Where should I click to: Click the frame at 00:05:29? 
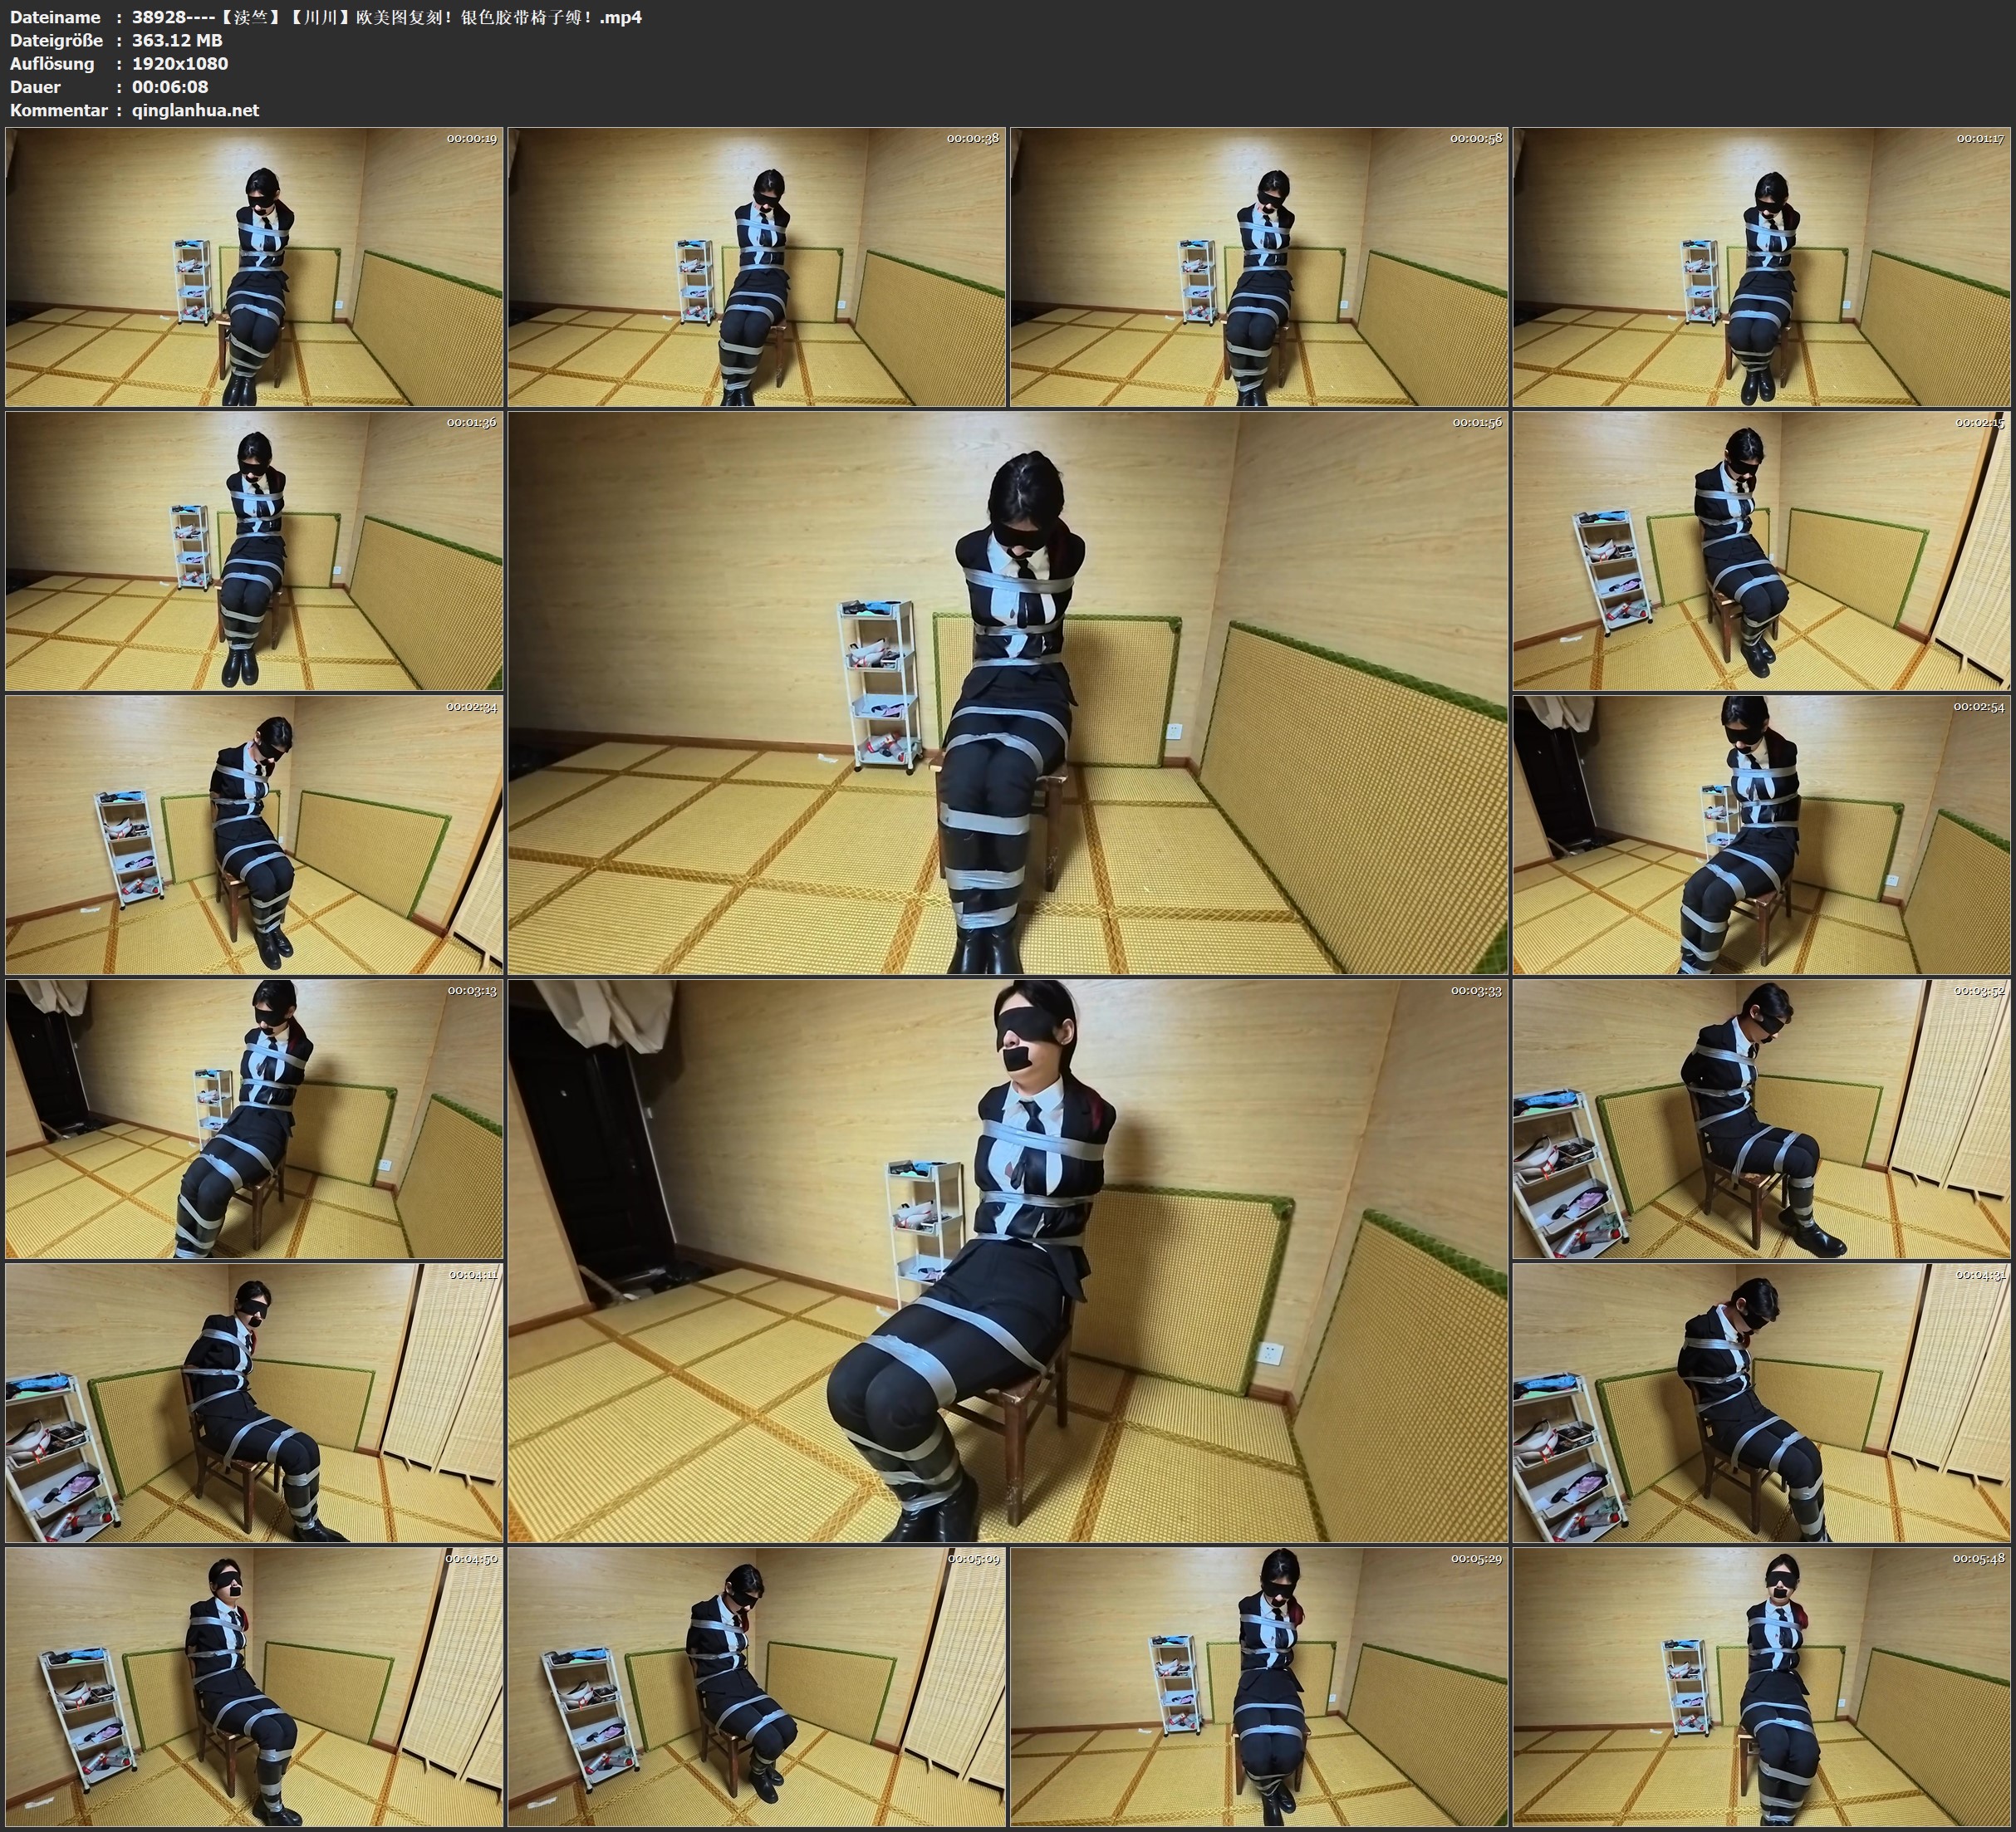pos(1258,1686)
